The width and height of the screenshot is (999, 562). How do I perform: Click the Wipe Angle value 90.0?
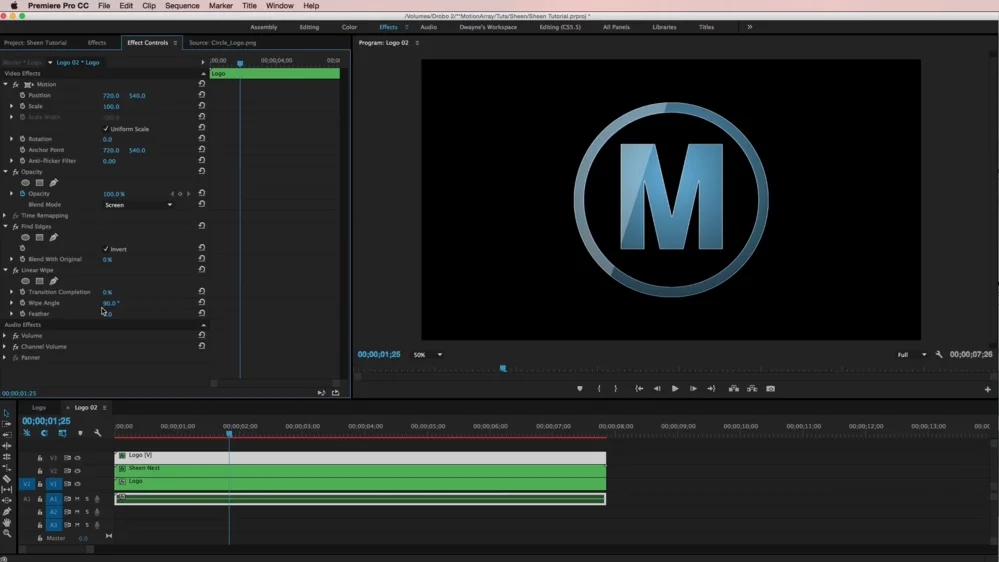(110, 303)
